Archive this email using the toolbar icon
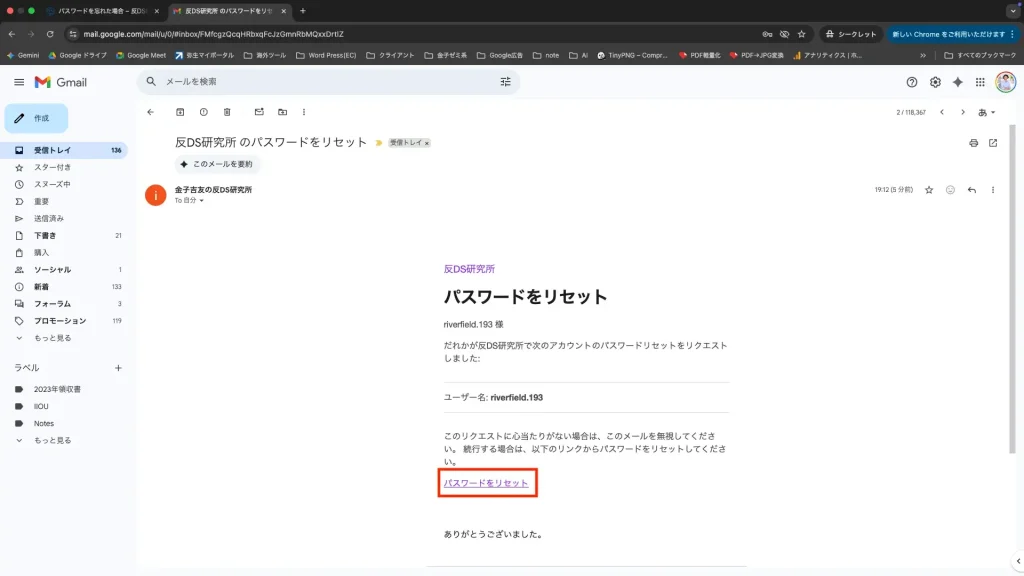 (x=180, y=112)
